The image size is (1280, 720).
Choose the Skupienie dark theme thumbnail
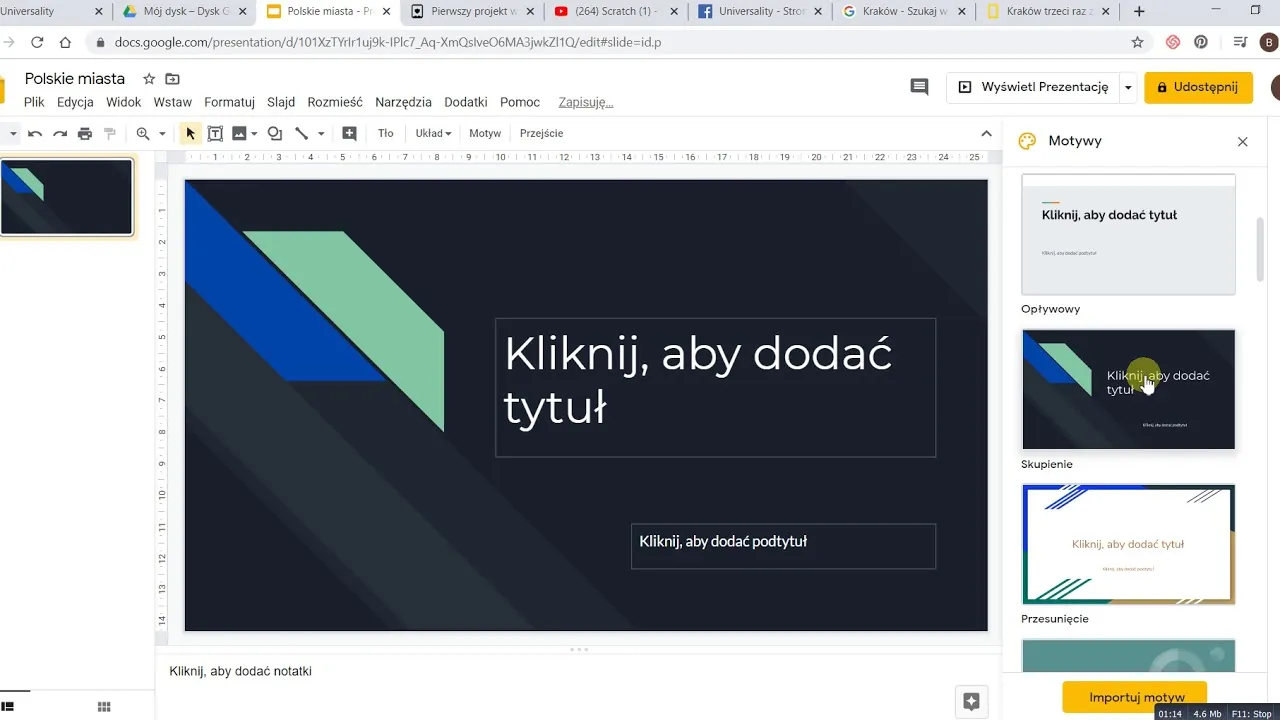1128,389
